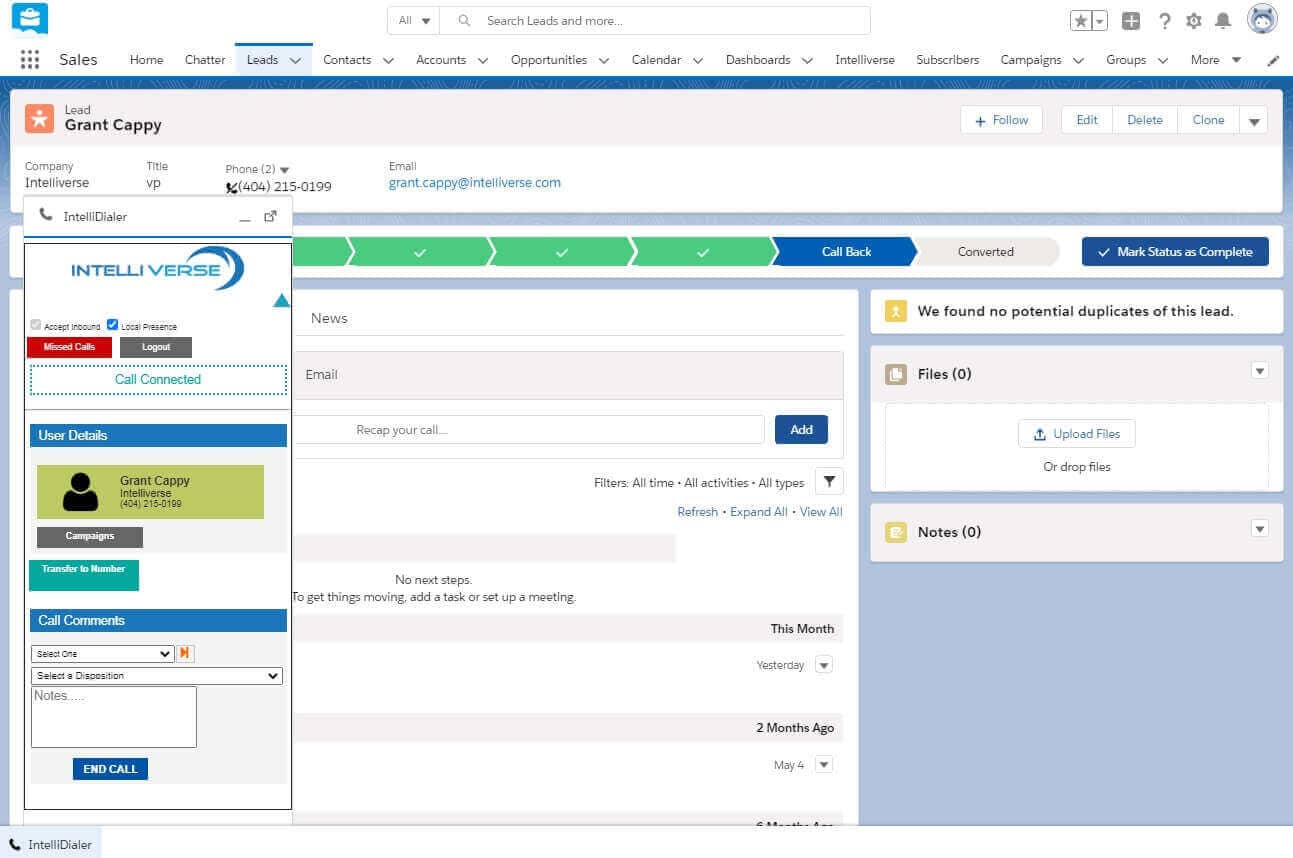Click the Edit button
This screenshot has width=1293, height=858.
(x=1087, y=120)
